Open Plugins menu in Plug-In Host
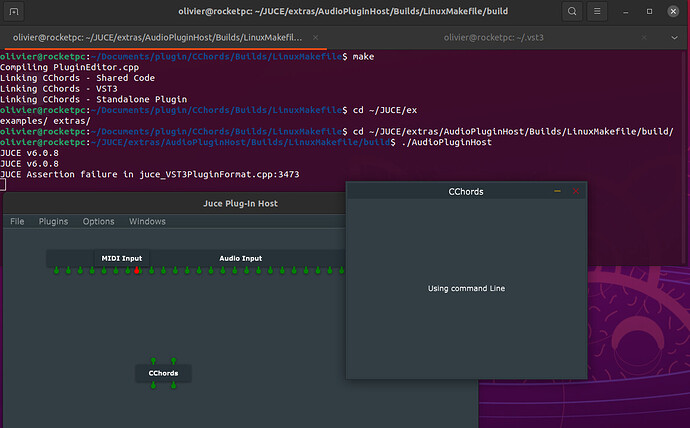The image size is (690, 428). point(53,221)
